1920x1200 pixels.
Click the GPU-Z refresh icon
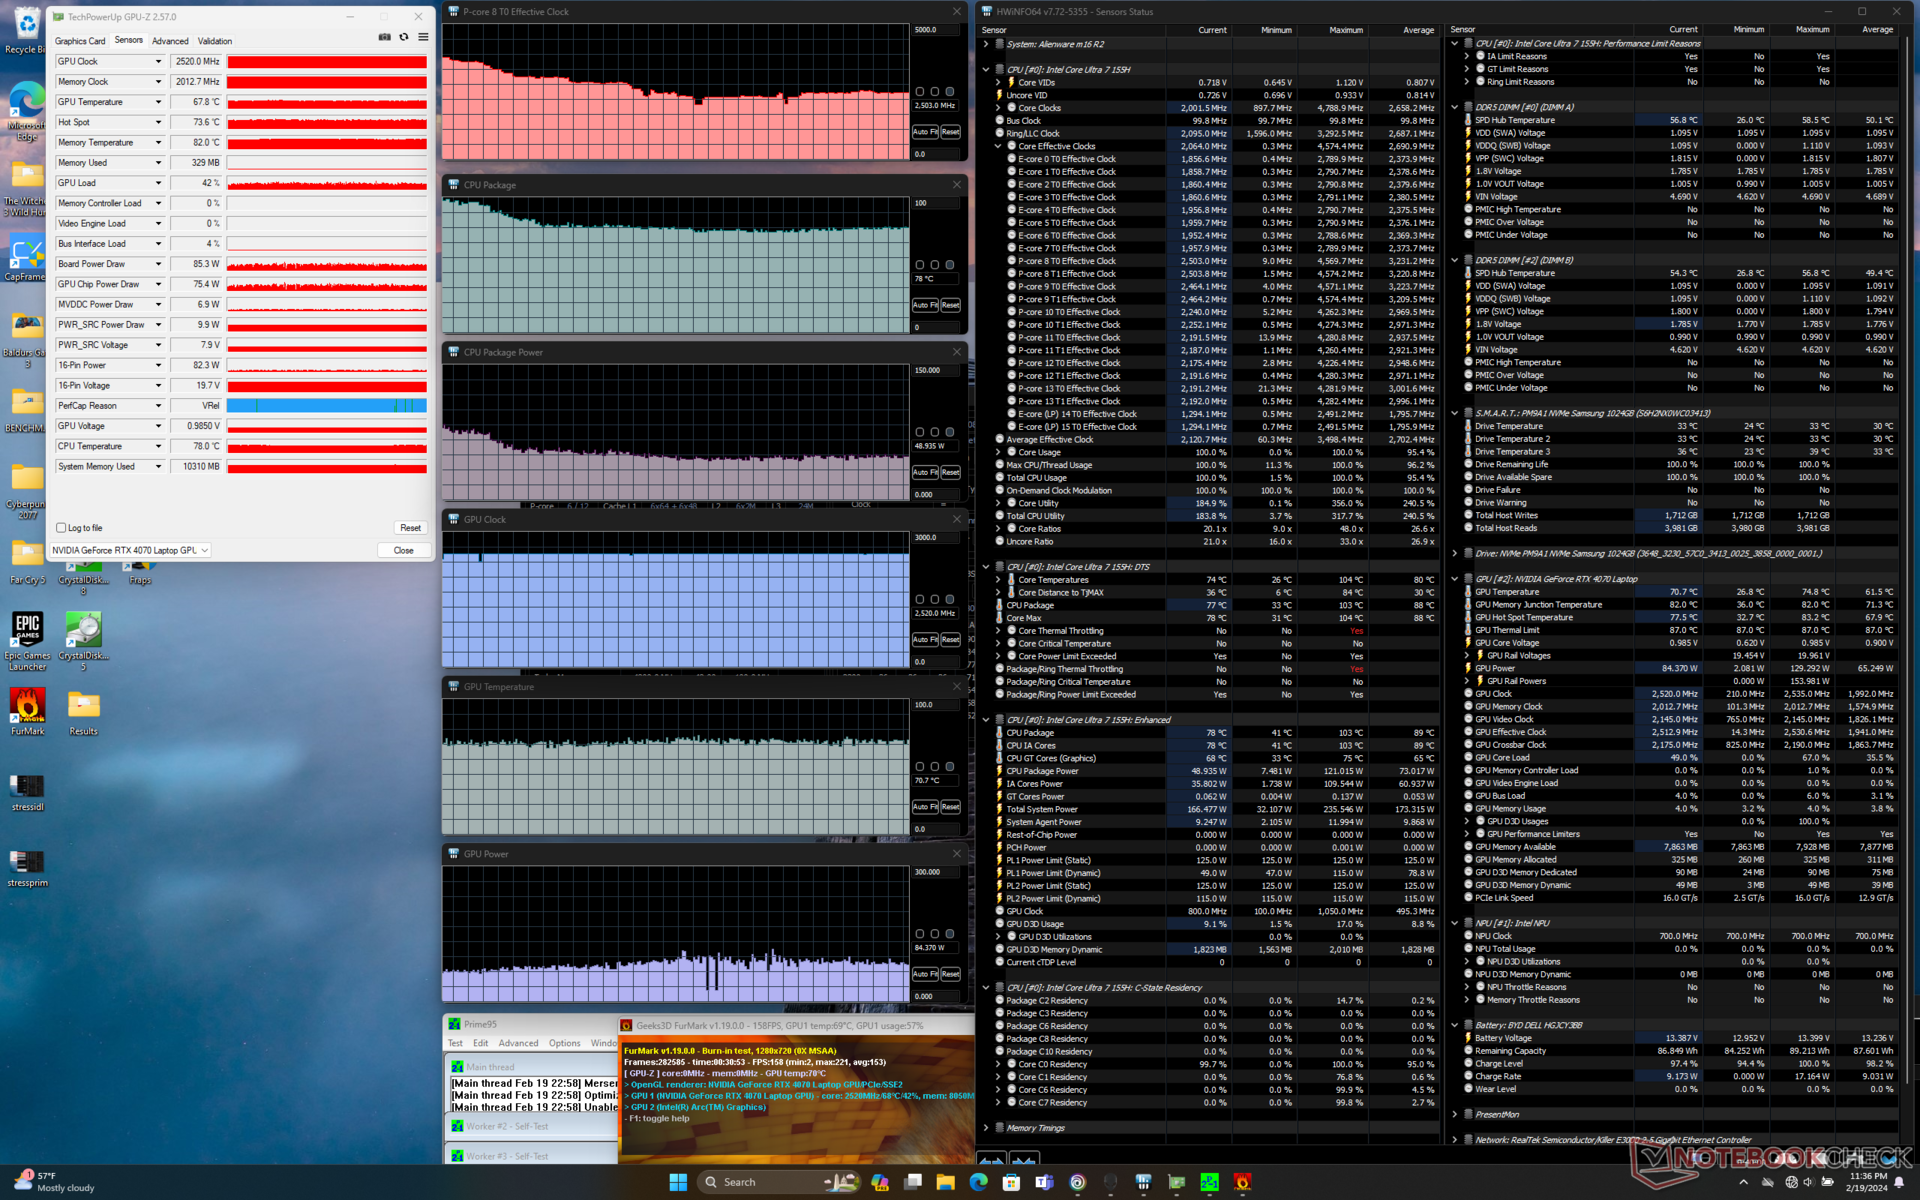[404, 37]
